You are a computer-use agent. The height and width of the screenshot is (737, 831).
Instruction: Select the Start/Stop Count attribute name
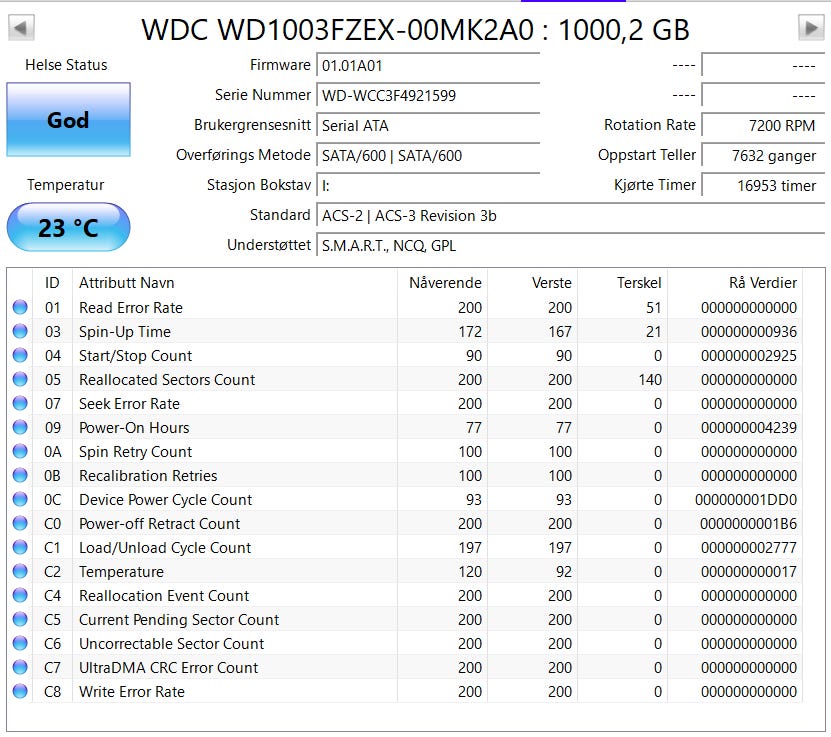(135, 356)
